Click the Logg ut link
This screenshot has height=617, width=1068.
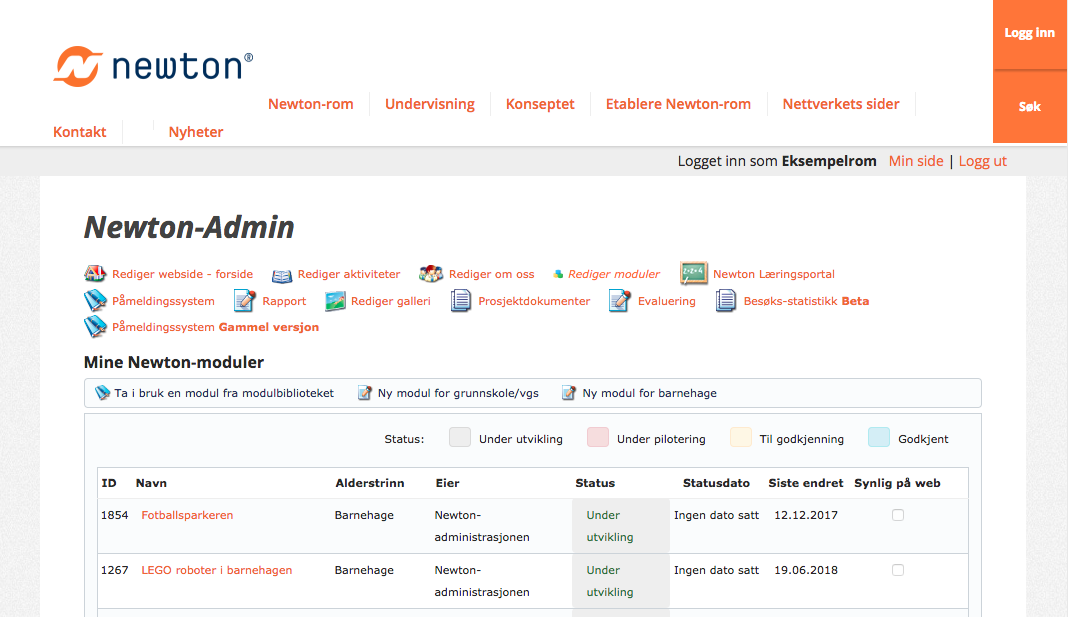tap(982, 161)
